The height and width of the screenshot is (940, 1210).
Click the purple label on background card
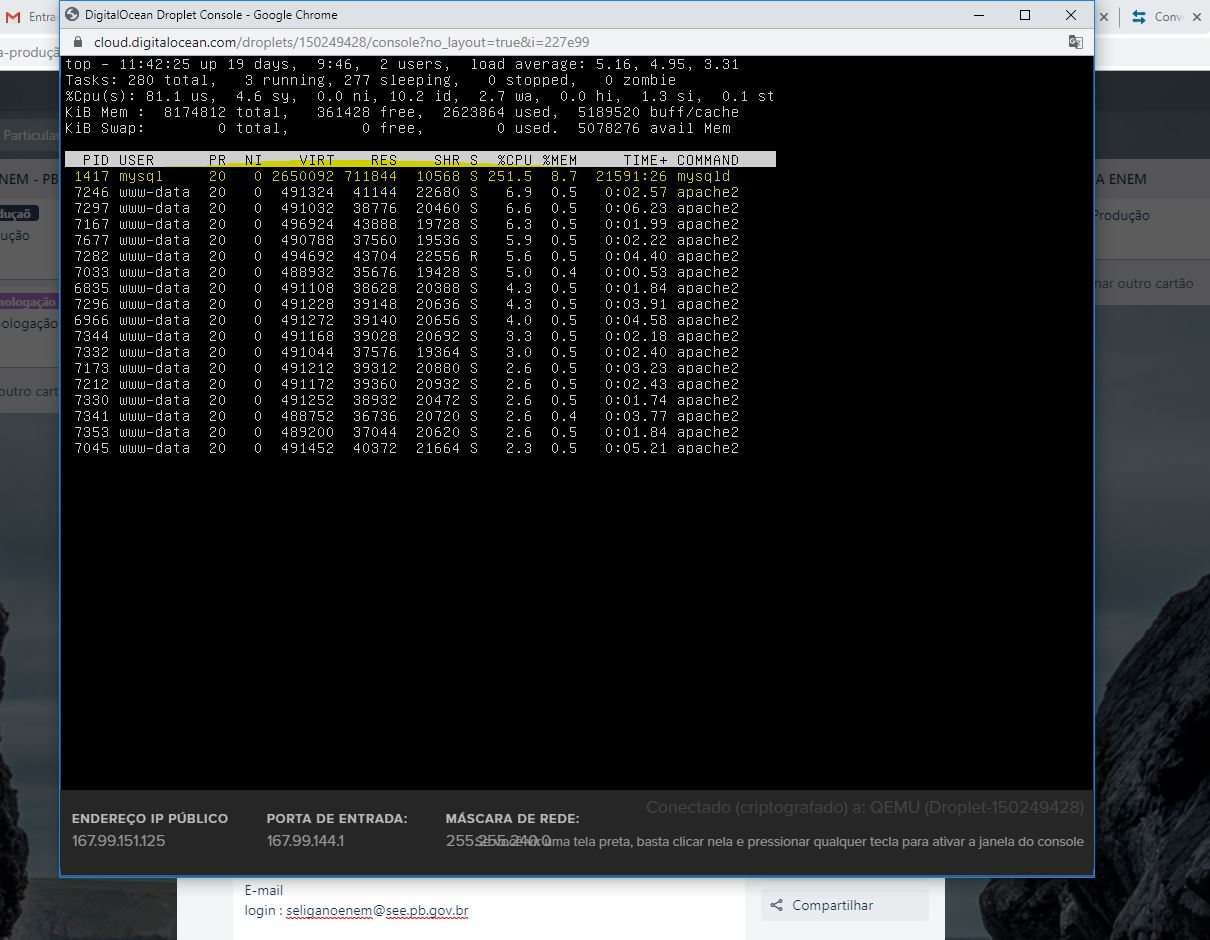tap(28, 301)
